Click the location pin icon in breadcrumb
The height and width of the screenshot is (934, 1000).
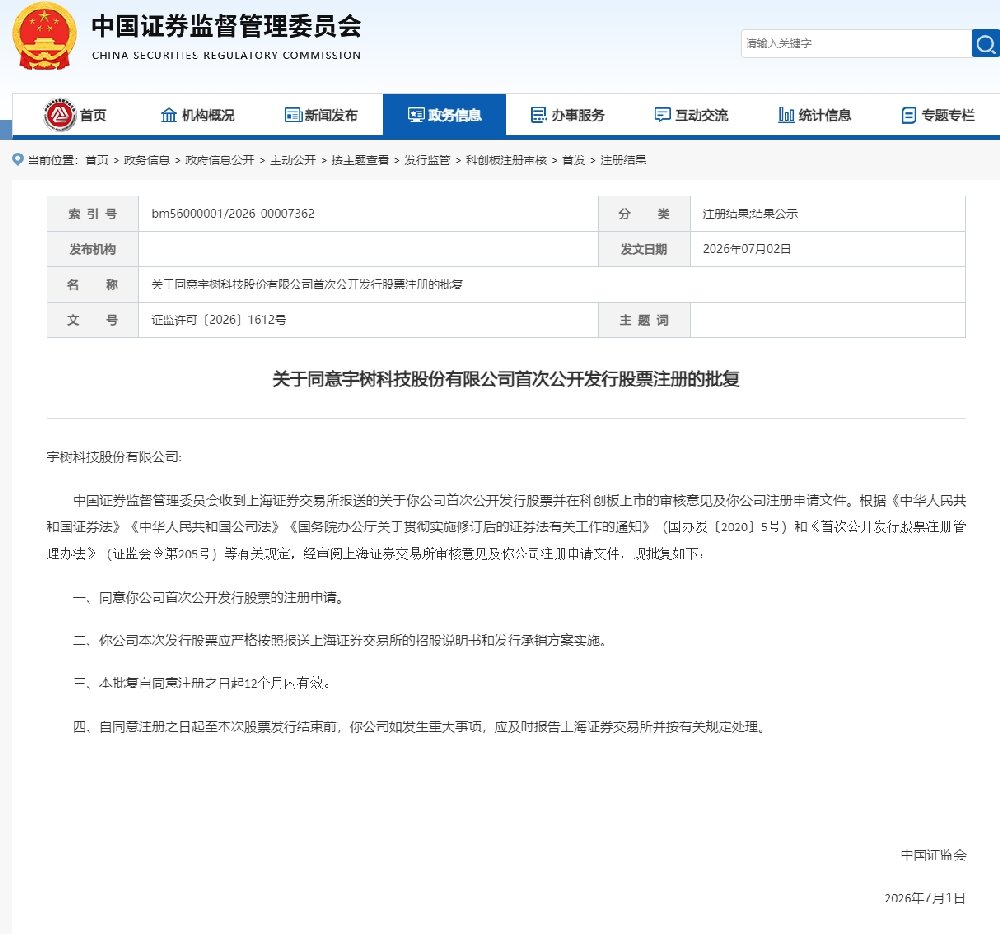18,159
